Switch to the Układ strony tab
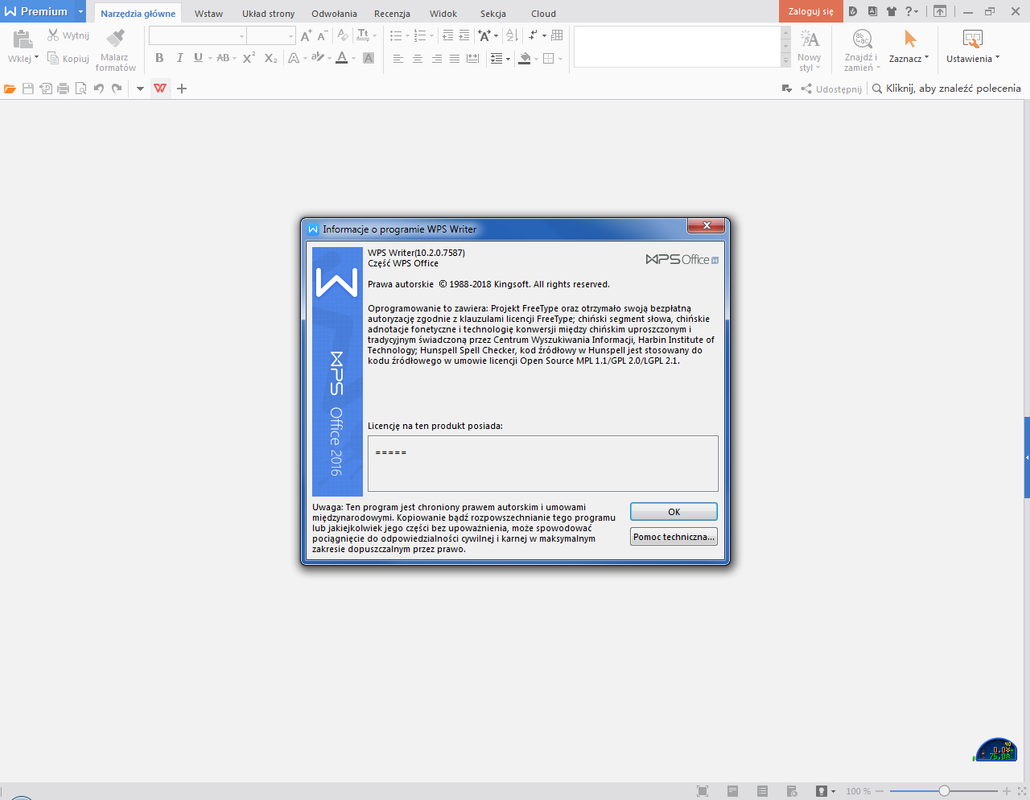 coord(268,13)
